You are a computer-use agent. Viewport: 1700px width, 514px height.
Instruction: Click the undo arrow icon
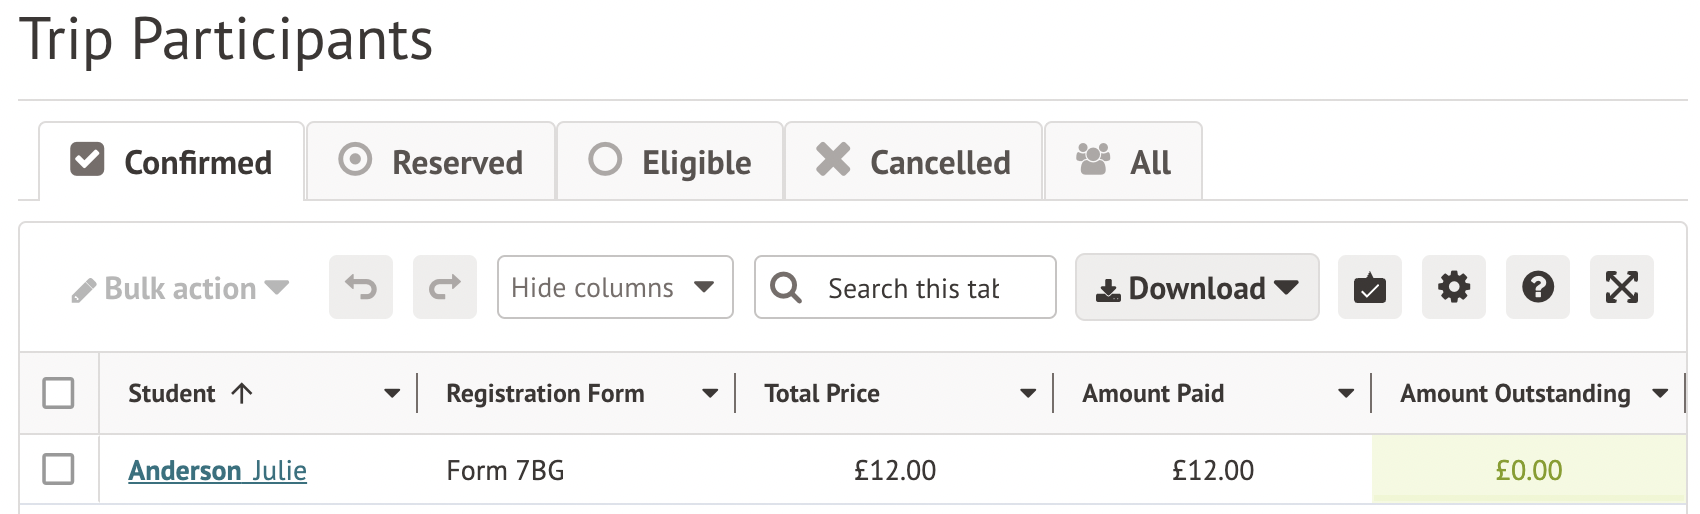click(x=361, y=288)
